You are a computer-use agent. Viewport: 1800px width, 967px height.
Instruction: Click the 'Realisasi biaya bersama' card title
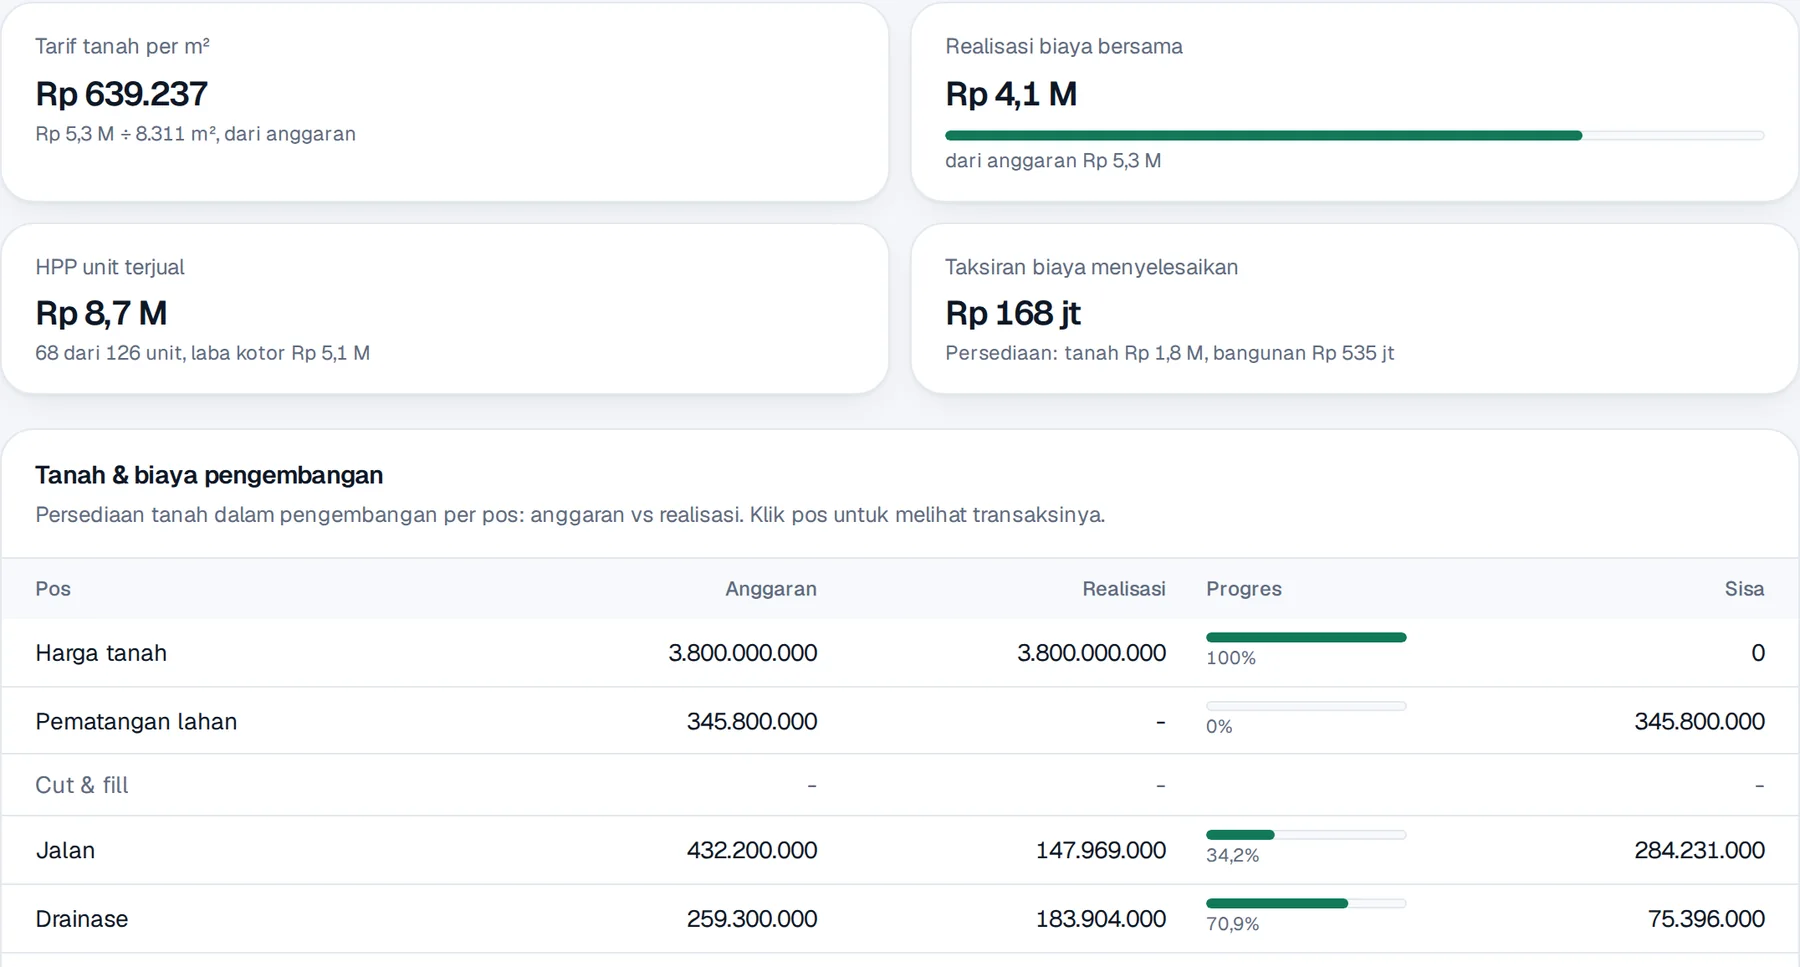1064,46
